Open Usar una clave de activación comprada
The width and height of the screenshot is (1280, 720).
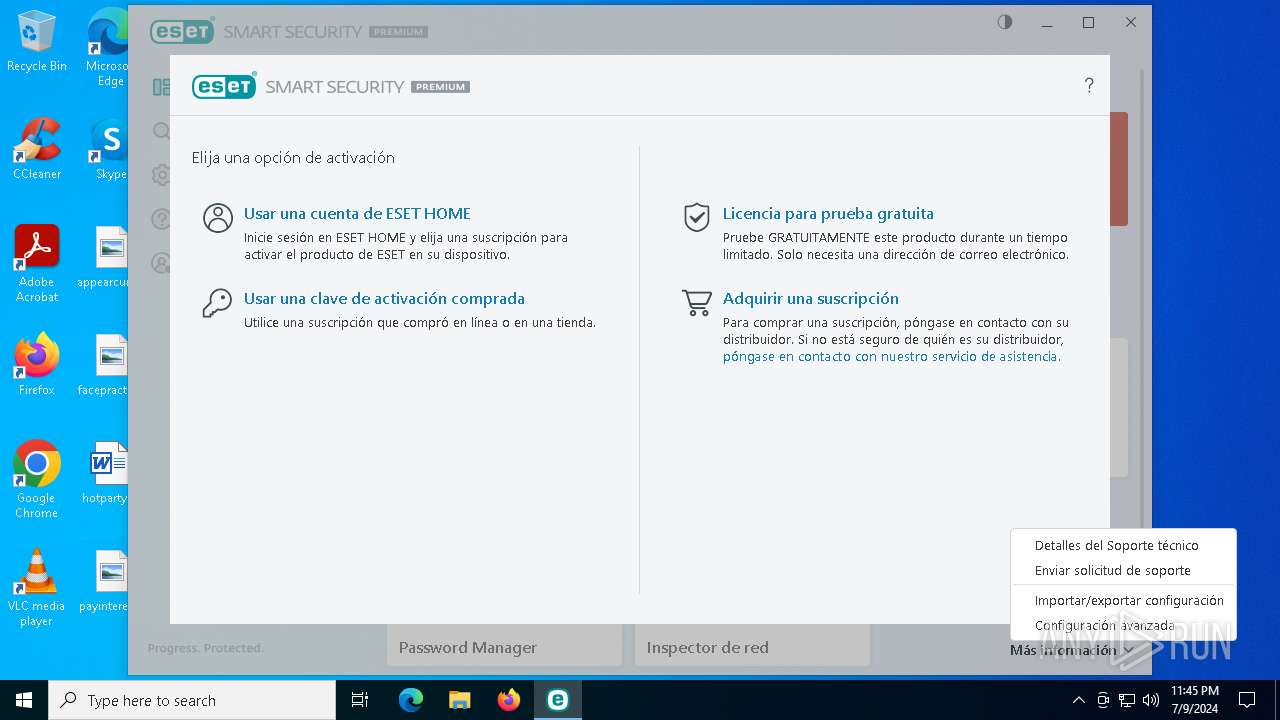pyautogui.click(x=384, y=299)
